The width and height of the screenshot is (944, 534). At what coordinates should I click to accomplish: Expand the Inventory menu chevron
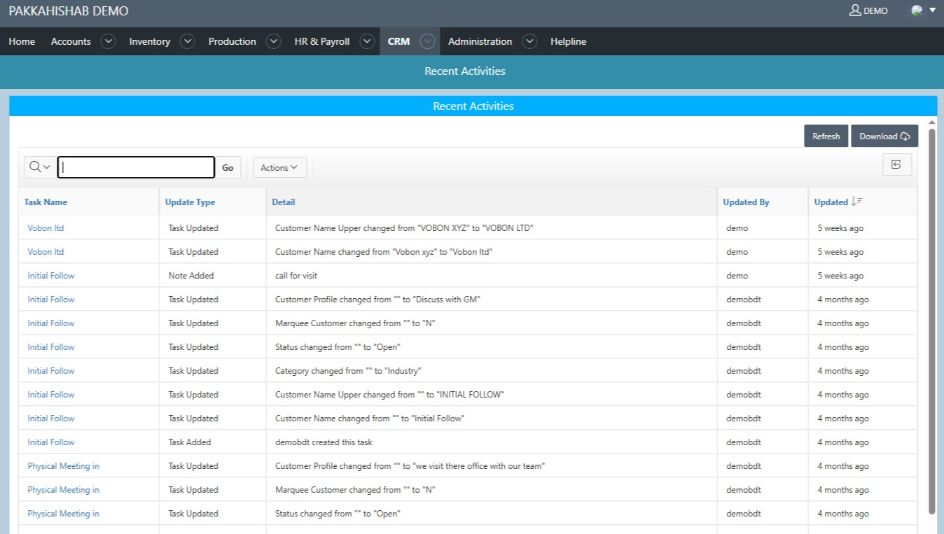[x=188, y=42]
